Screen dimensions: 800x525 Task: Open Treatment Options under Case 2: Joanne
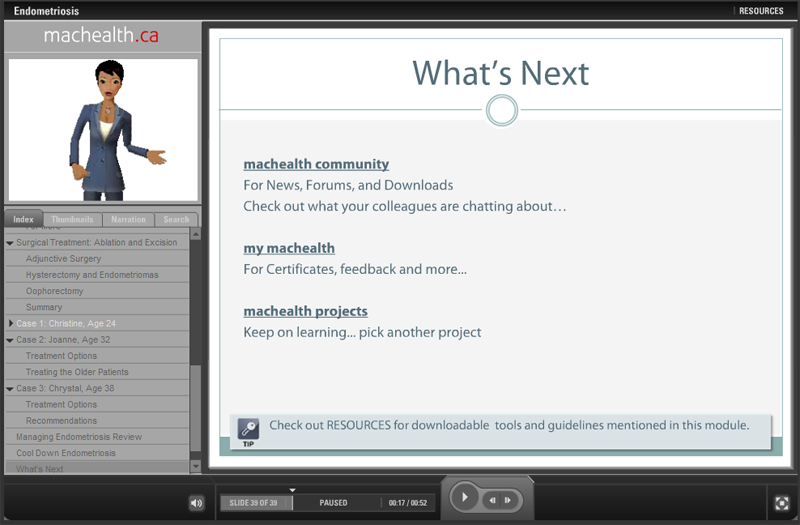point(97,356)
